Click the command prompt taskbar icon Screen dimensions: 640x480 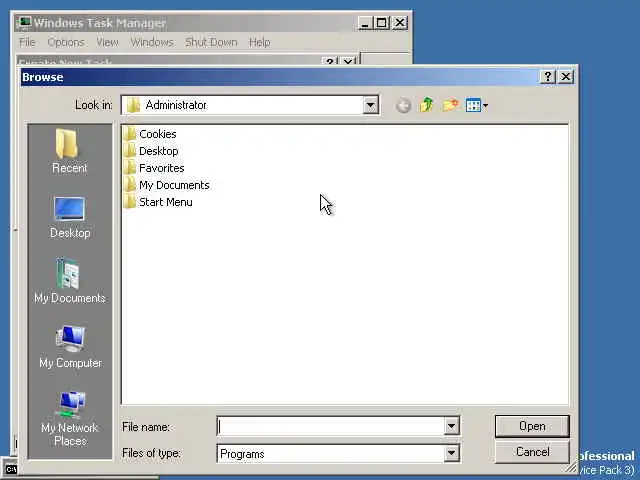pyautogui.click(x=11, y=469)
